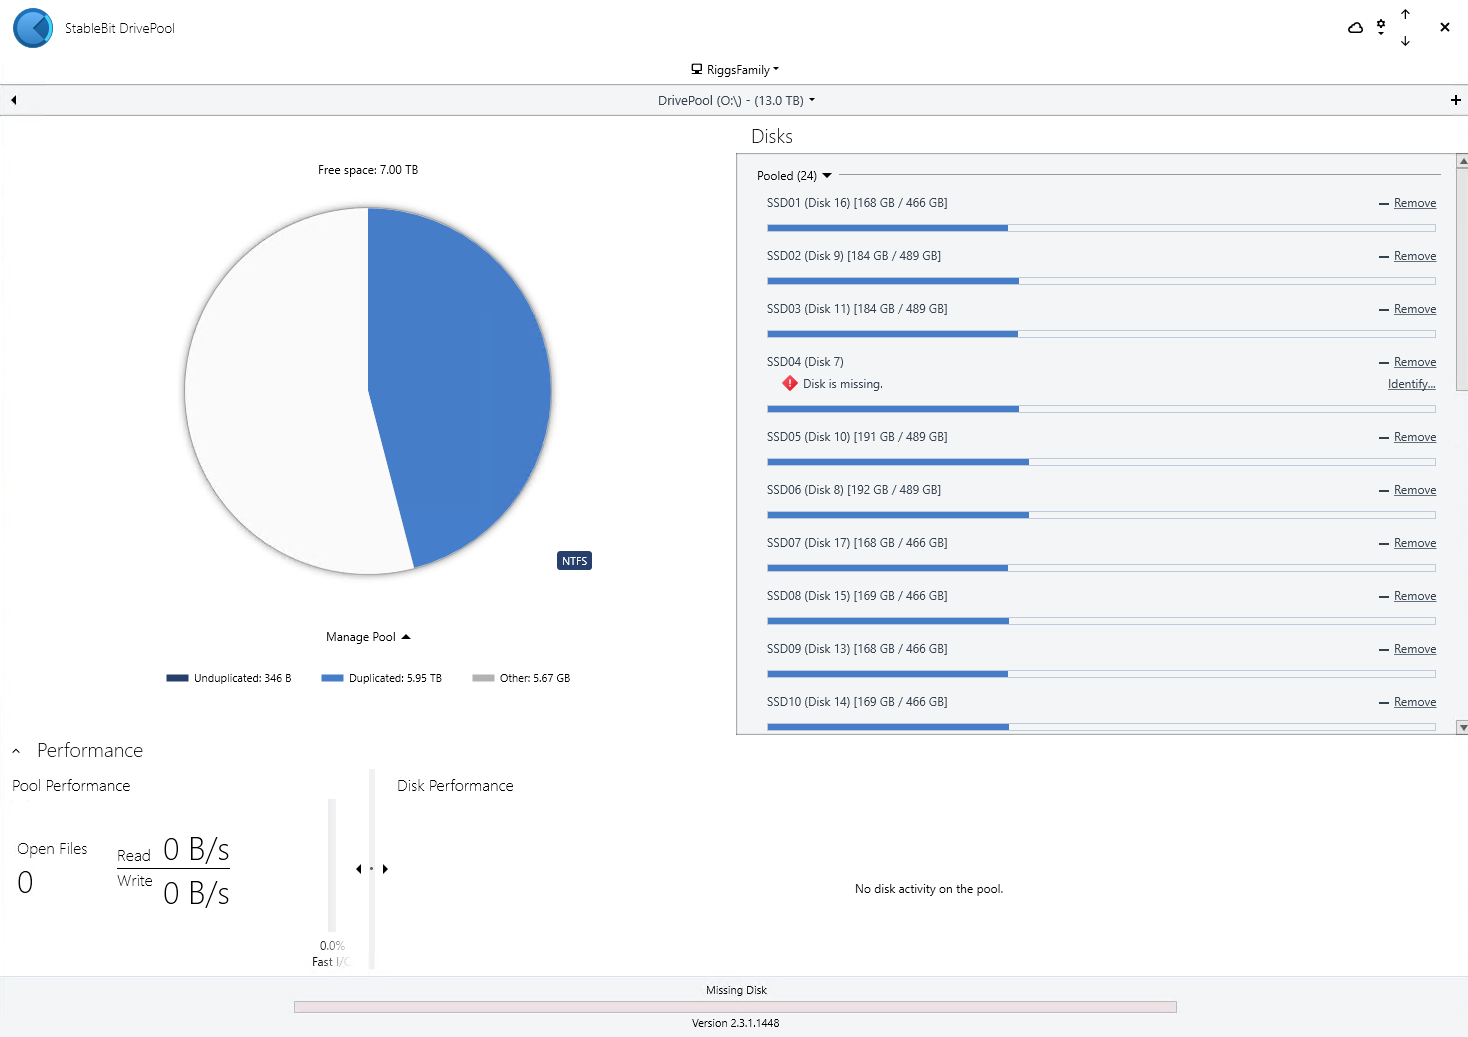
Task: Click 'Missing Disk' status text
Action: click(736, 990)
